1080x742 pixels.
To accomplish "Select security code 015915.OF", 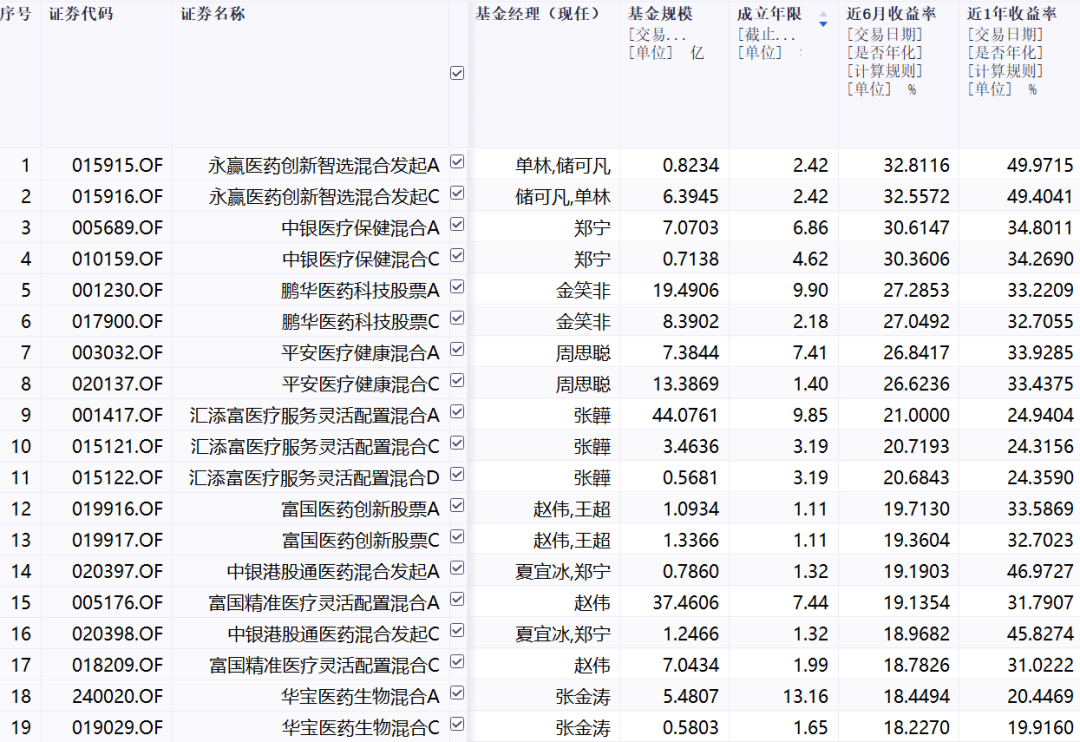I will (x=117, y=165).
